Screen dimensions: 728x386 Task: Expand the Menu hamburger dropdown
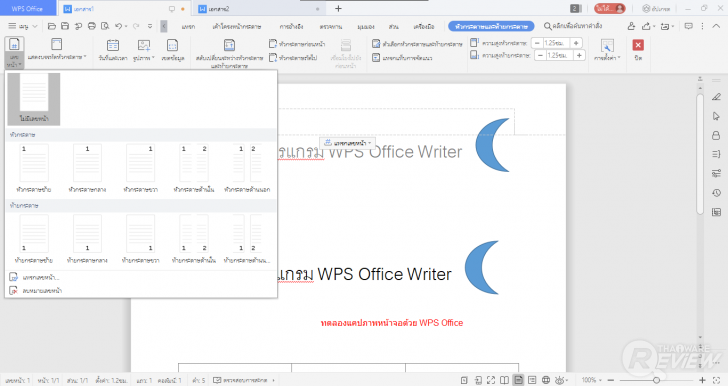[22, 26]
